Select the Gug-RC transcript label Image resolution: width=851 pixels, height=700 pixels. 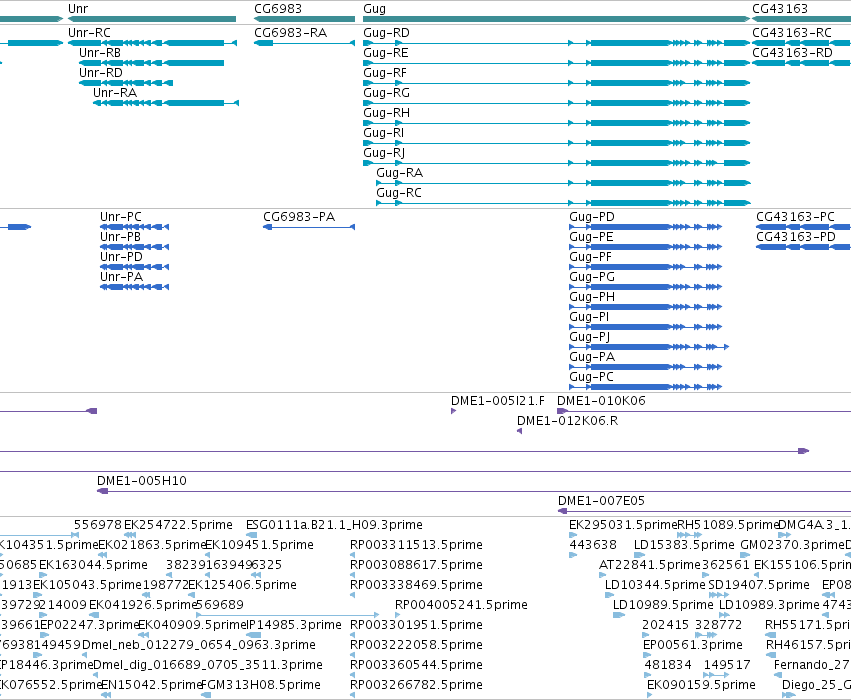coord(399,193)
